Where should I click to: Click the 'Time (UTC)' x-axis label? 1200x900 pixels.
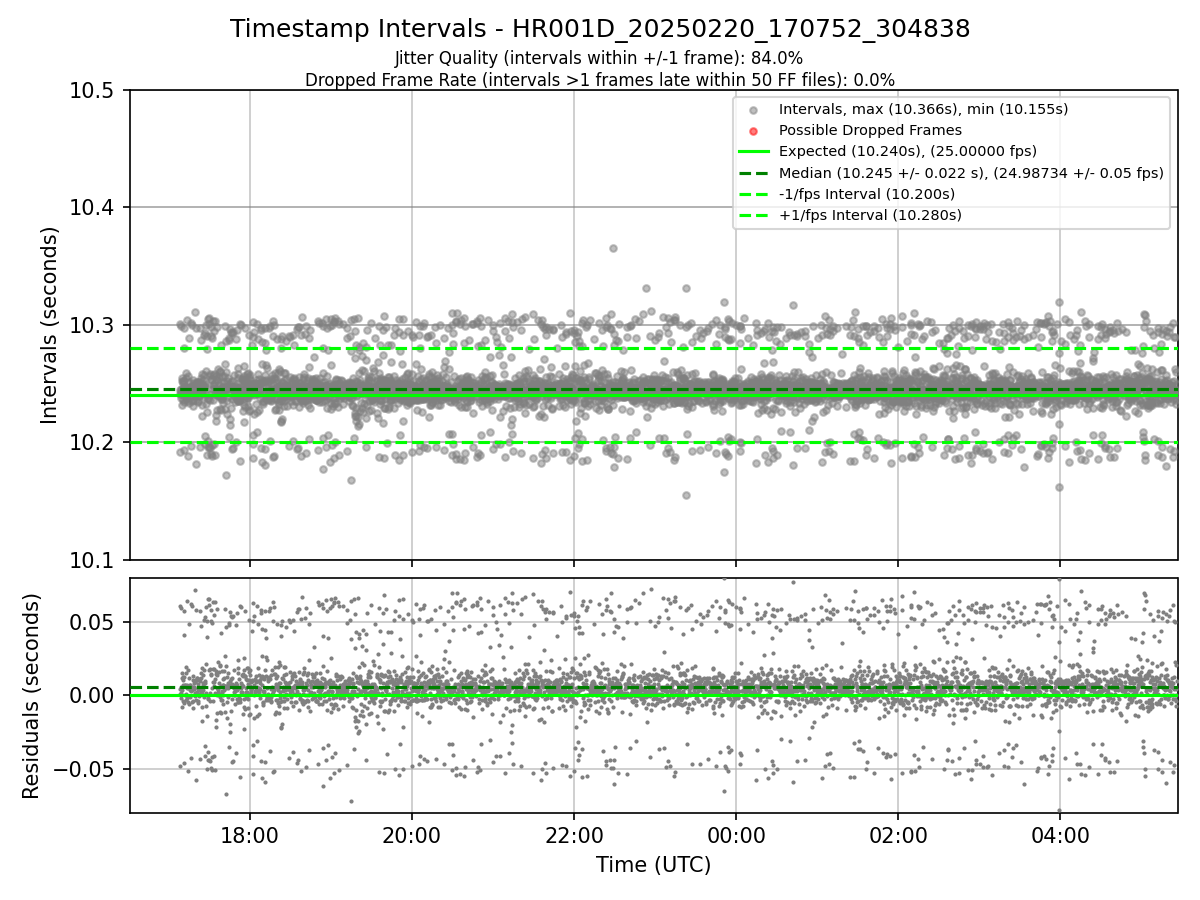coord(653,865)
